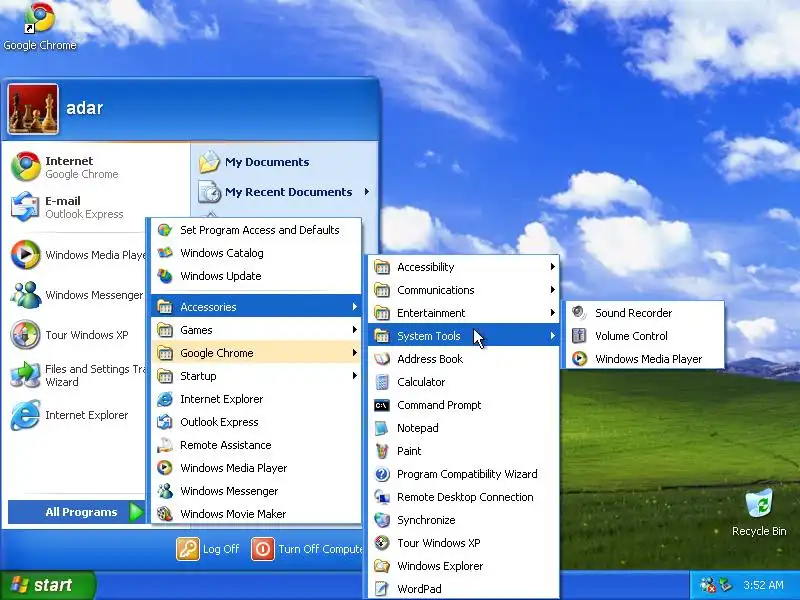Expand Startup submenu
Screen dimensions: 800x600
(x=257, y=376)
